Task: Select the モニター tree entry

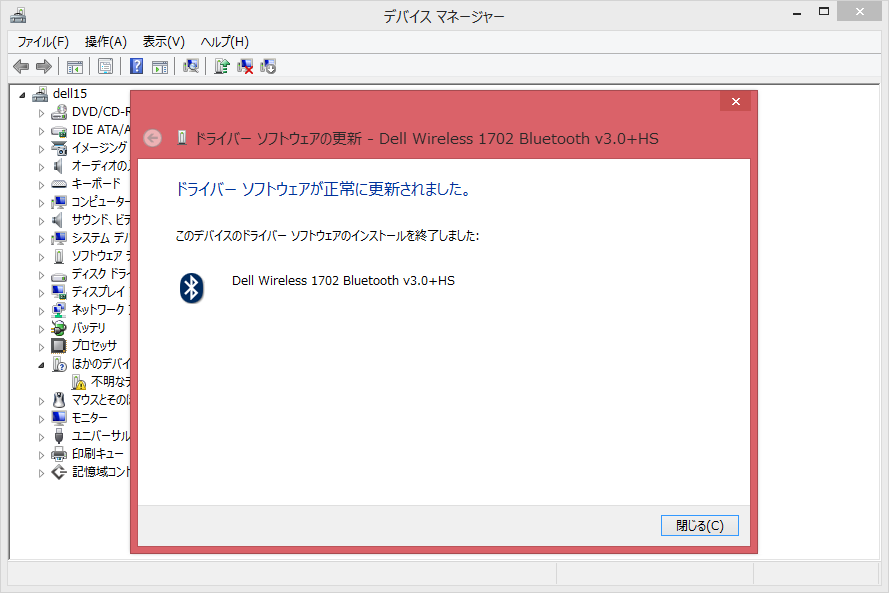Action: tap(89, 418)
